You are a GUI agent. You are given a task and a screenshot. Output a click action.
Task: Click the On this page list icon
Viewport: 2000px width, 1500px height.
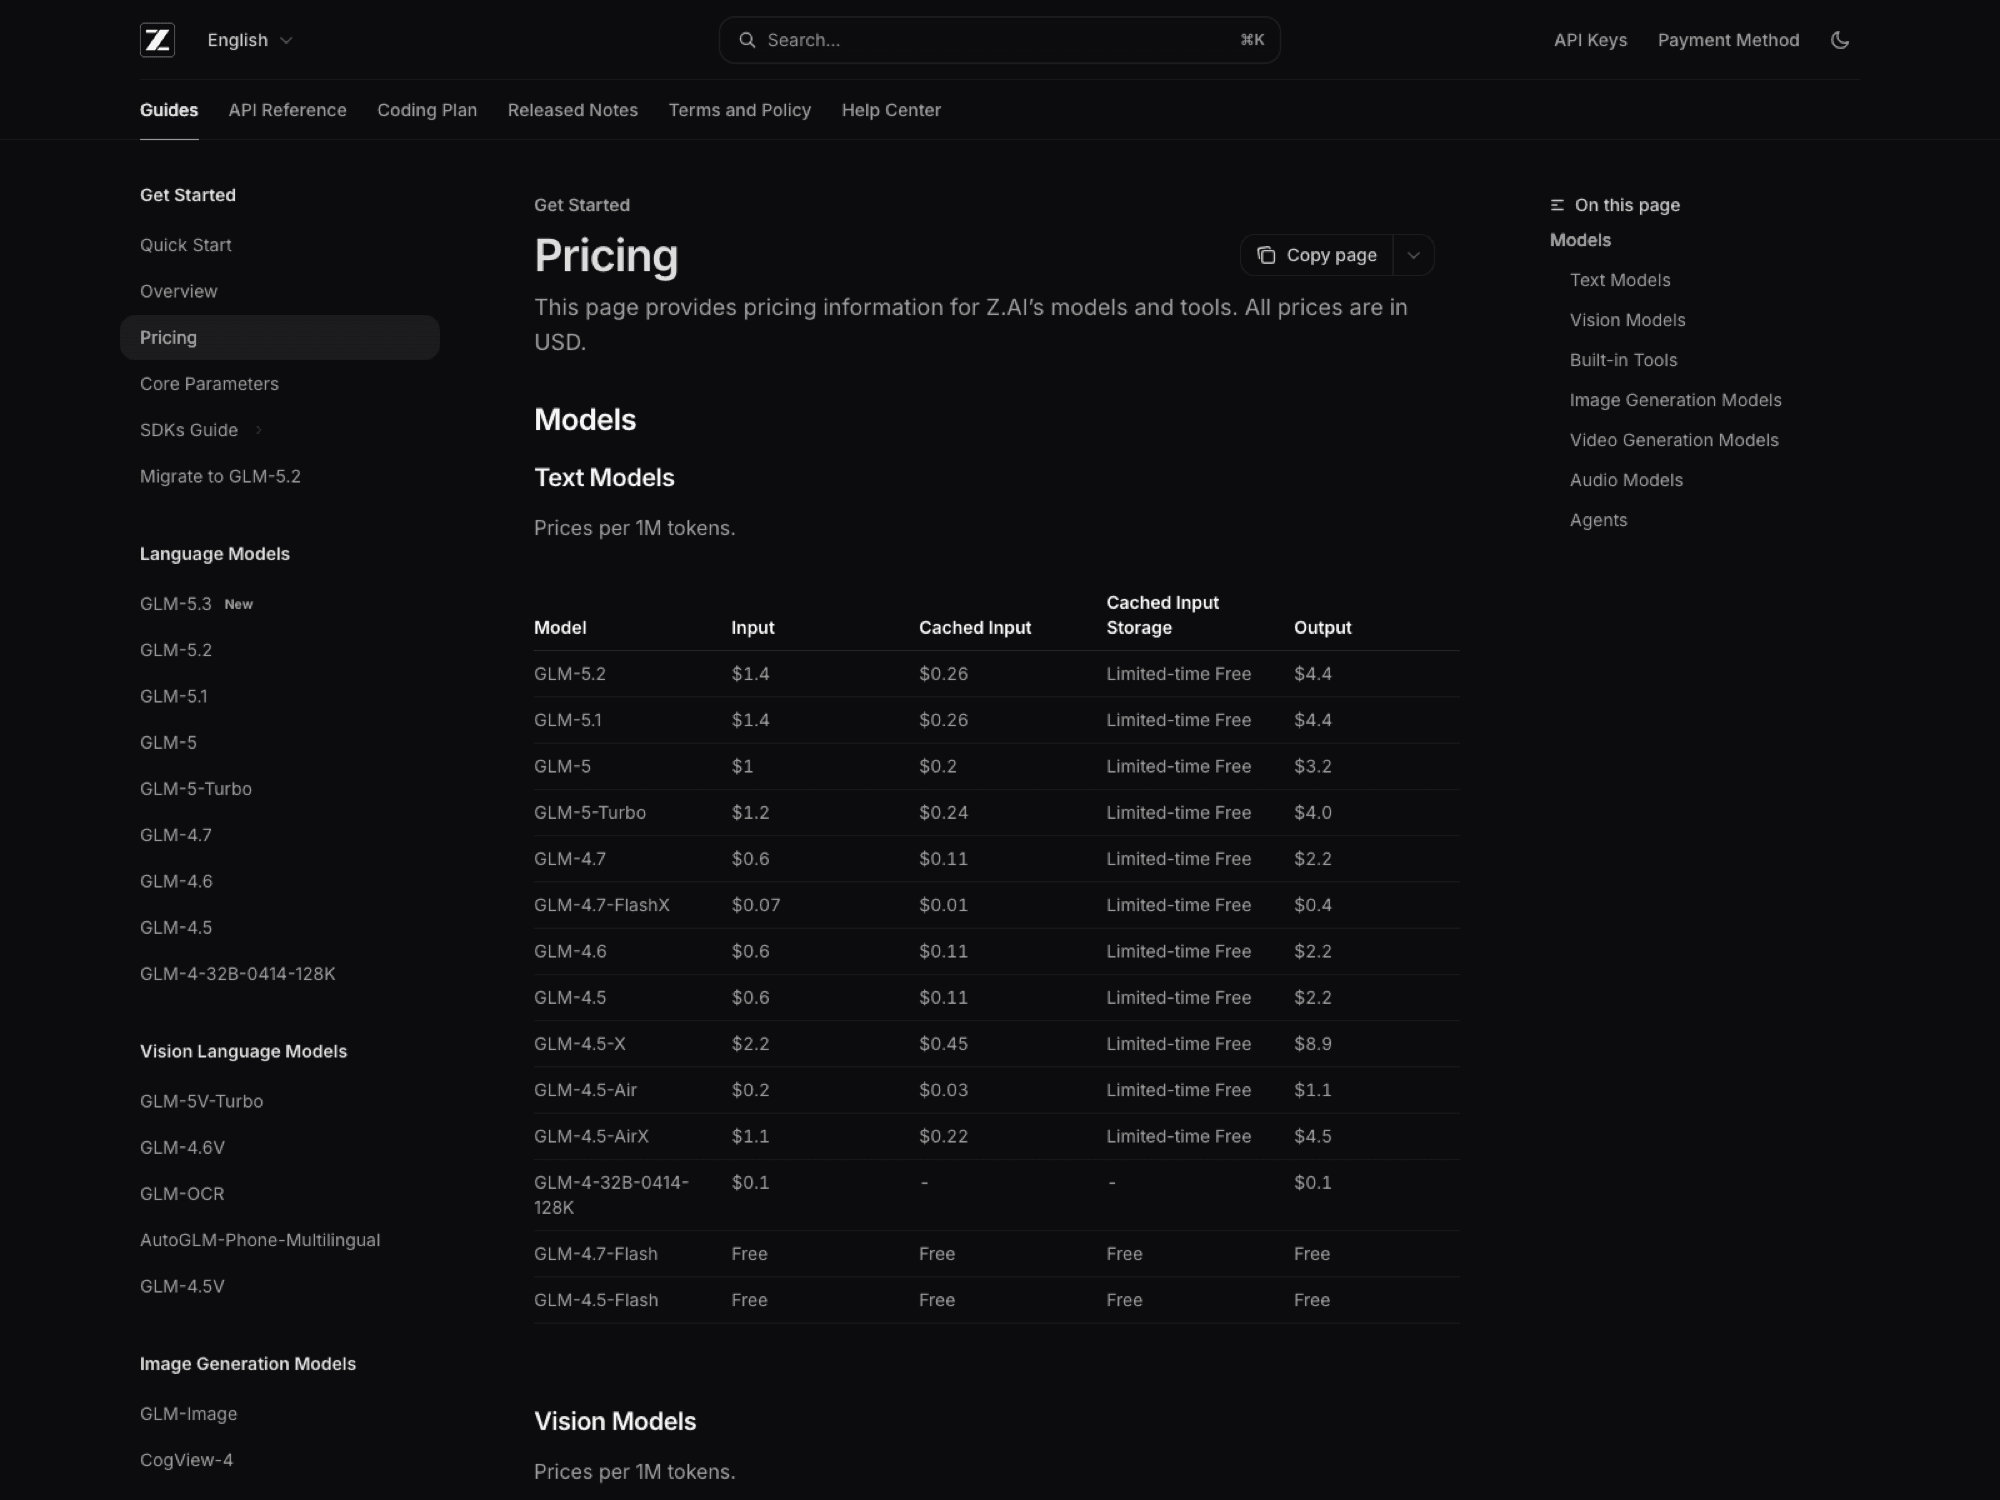tap(1557, 205)
